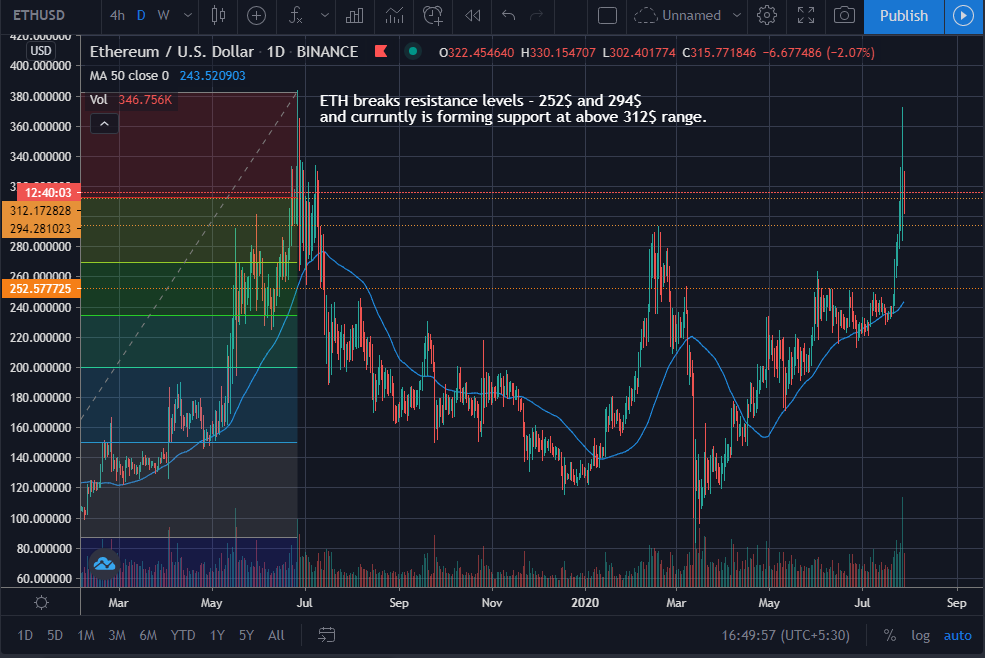
Task: Click the compare or add symbol icon
Action: (x=257, y=15)
